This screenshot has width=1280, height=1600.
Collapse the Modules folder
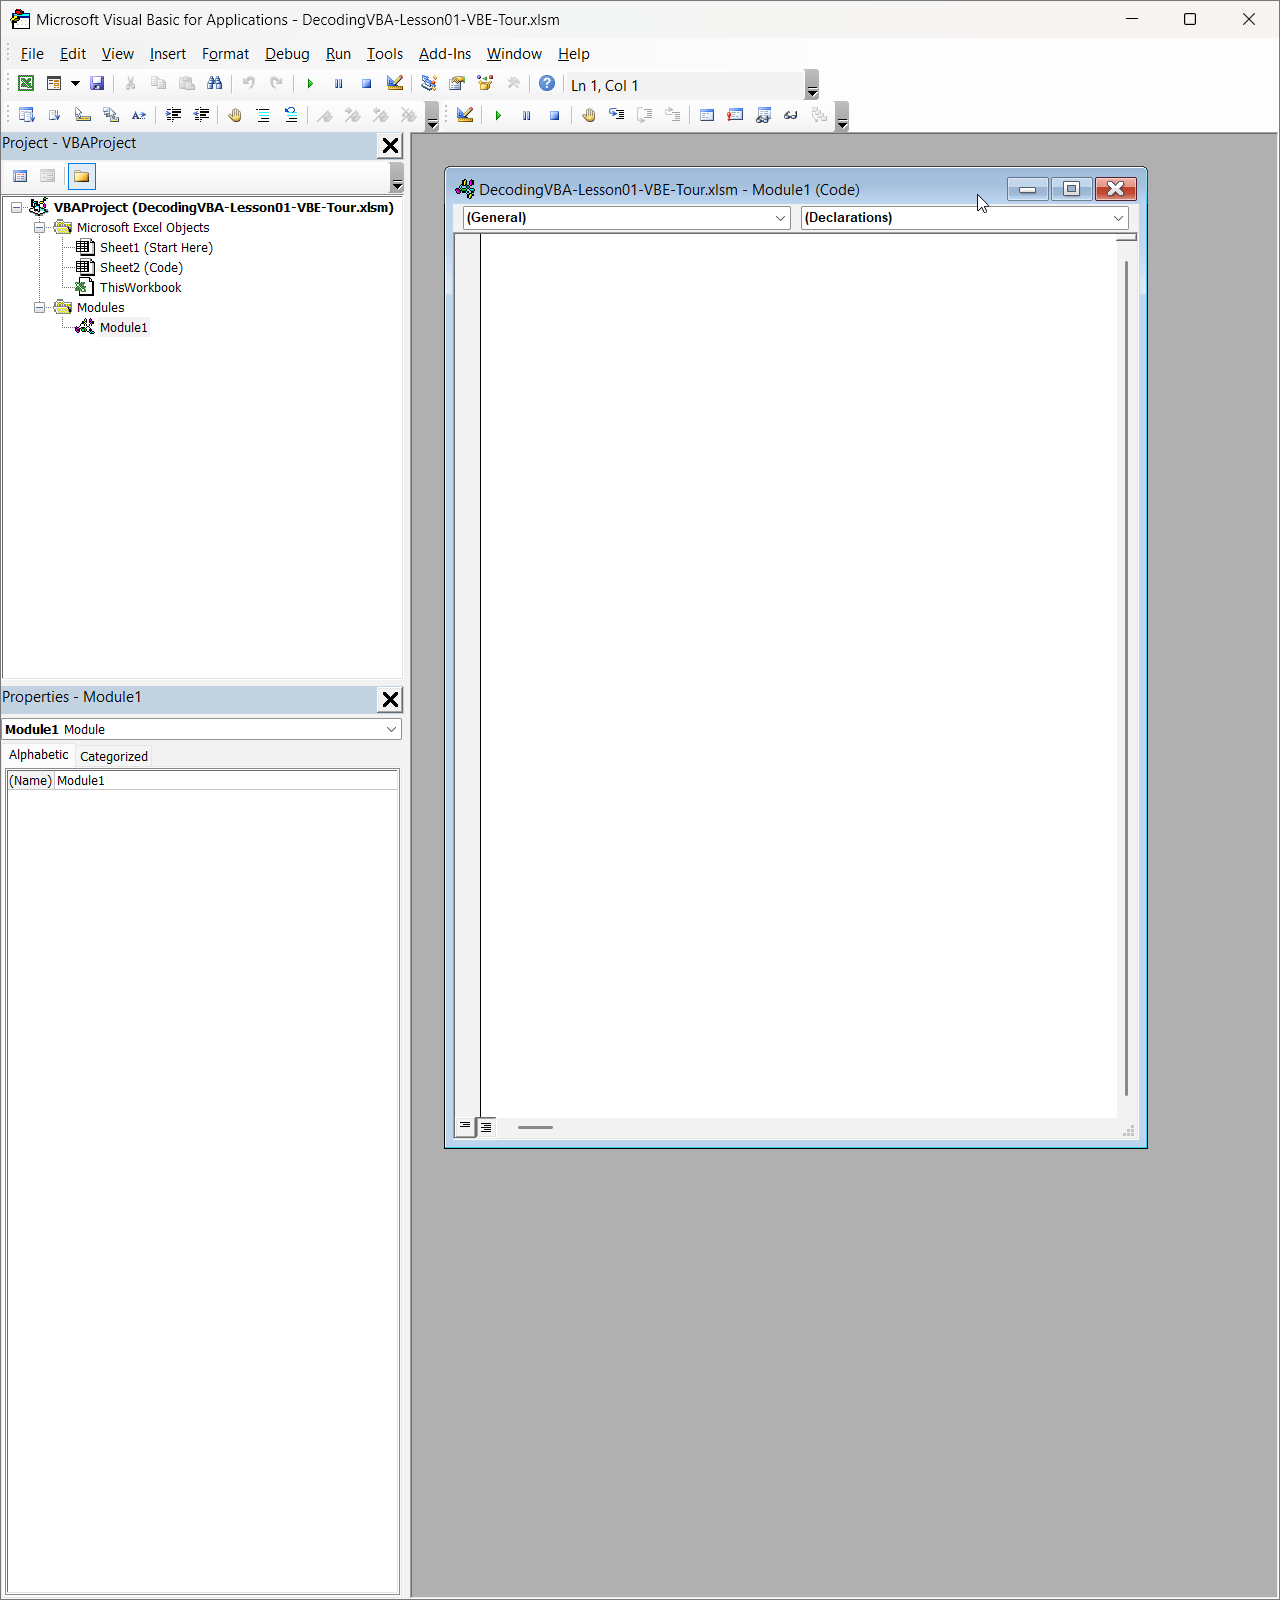point(40,308)
